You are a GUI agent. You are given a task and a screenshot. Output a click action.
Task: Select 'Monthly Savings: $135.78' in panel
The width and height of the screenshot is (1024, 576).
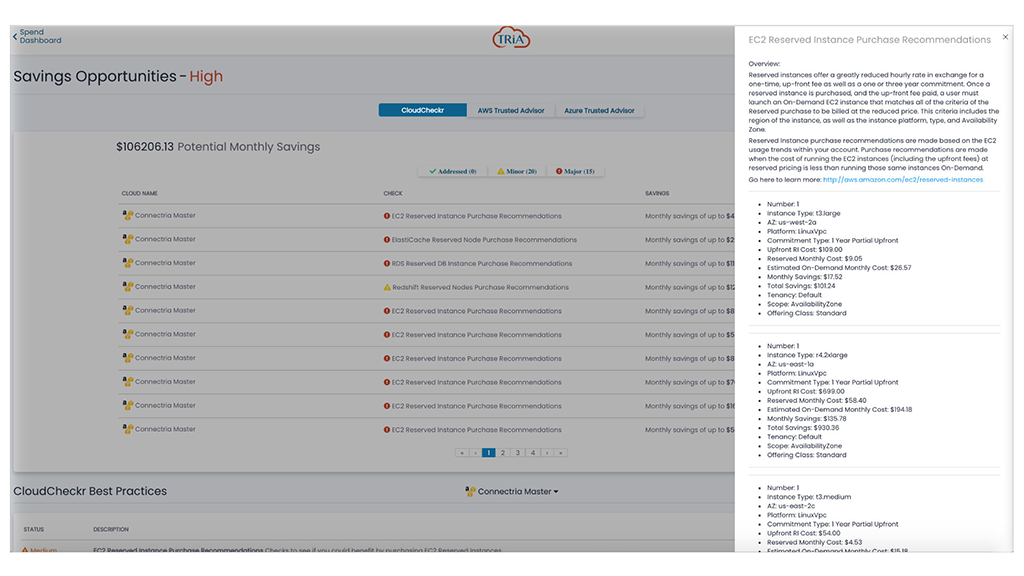[807, 419]
